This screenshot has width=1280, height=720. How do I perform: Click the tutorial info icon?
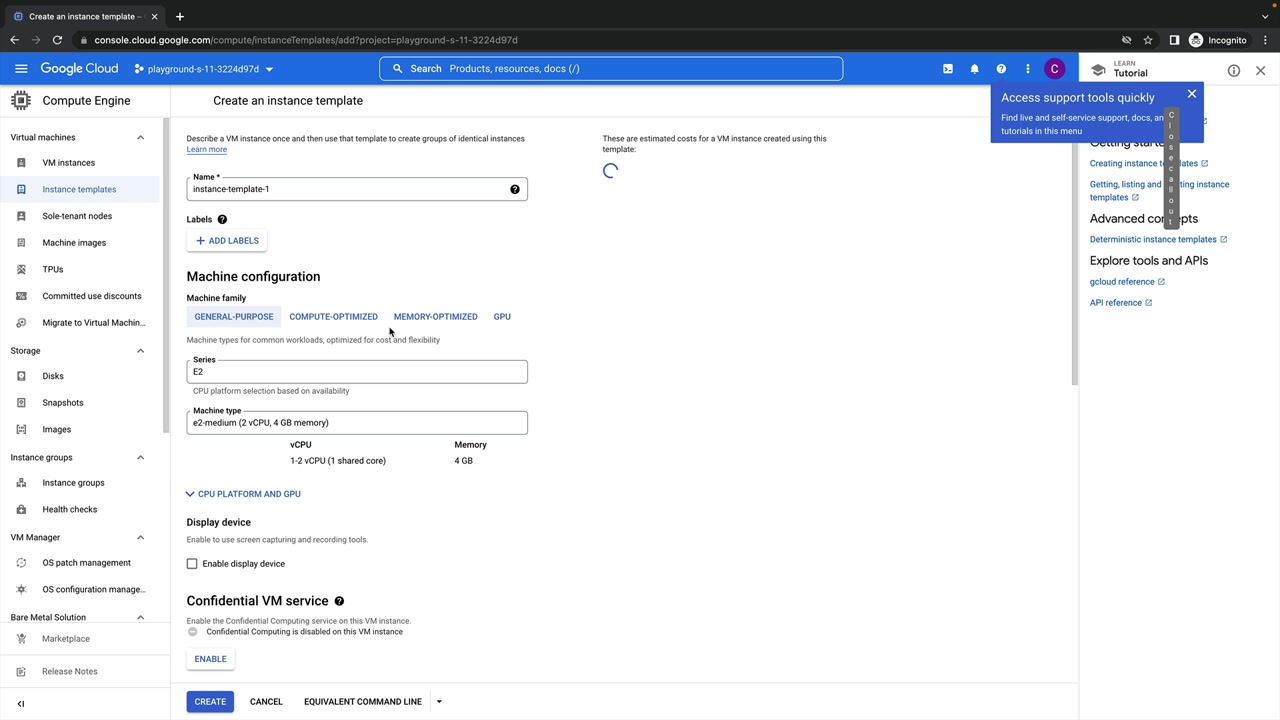pos(1233,71)
